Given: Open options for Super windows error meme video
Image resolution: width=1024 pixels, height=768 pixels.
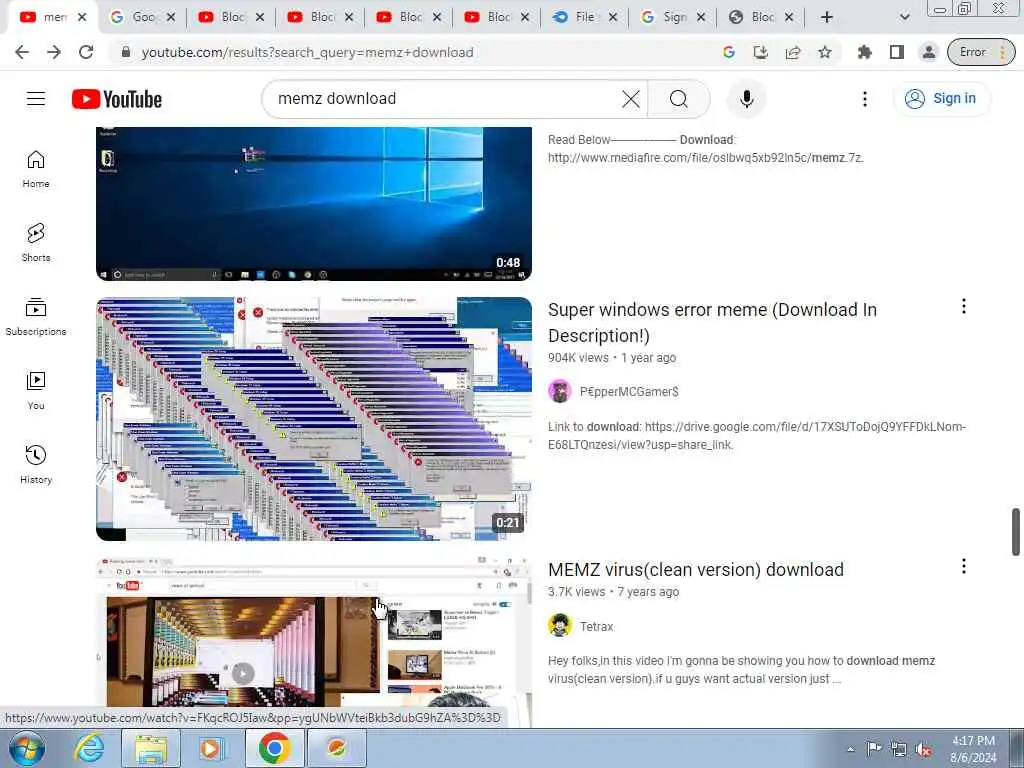Looking at the screenshot, I should click(963, 306).
